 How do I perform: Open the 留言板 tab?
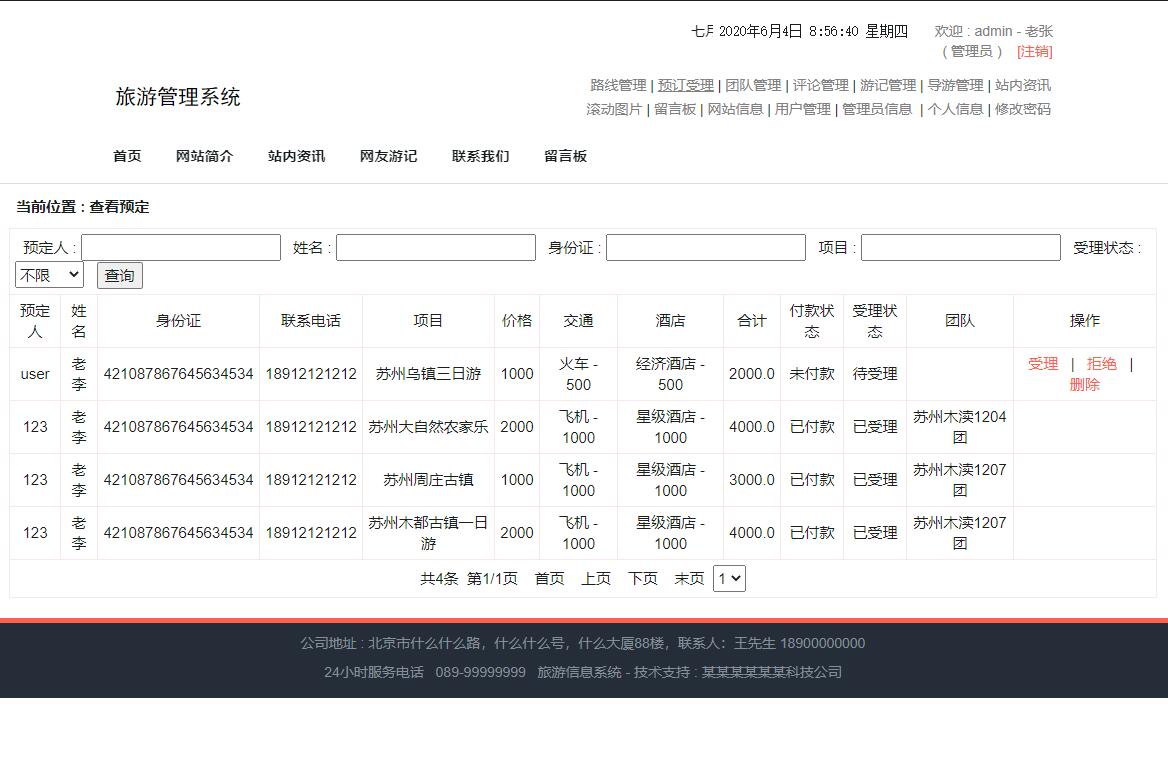click(564, 156)
